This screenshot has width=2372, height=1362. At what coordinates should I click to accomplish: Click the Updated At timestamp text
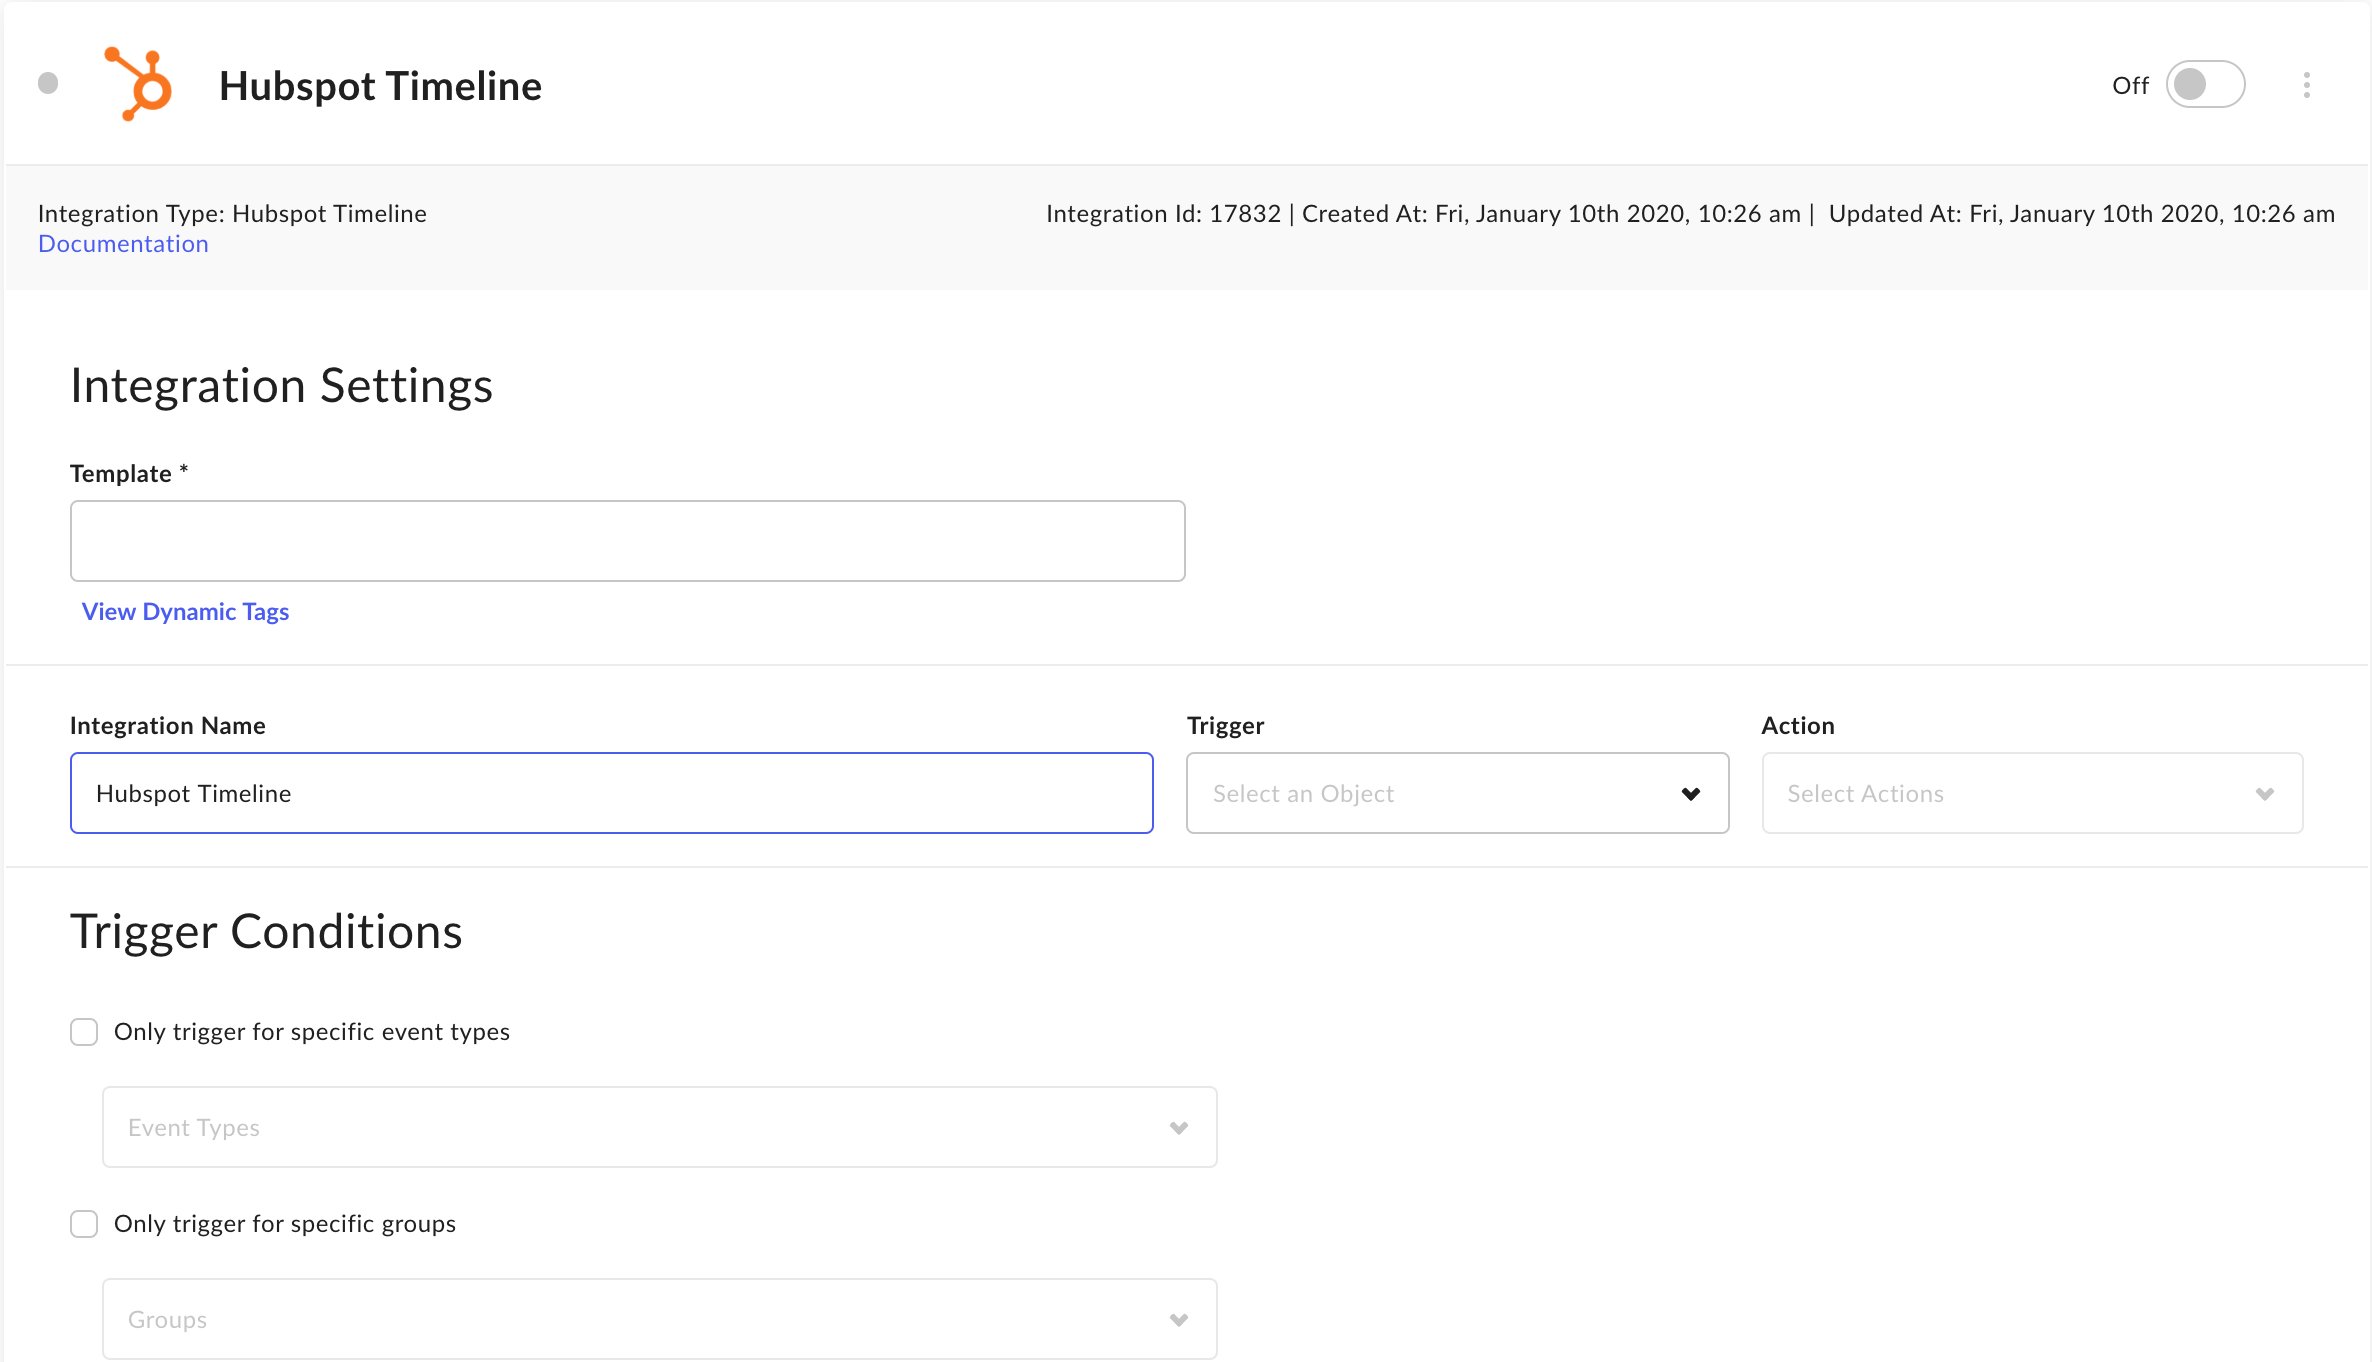click(2082, 214)
